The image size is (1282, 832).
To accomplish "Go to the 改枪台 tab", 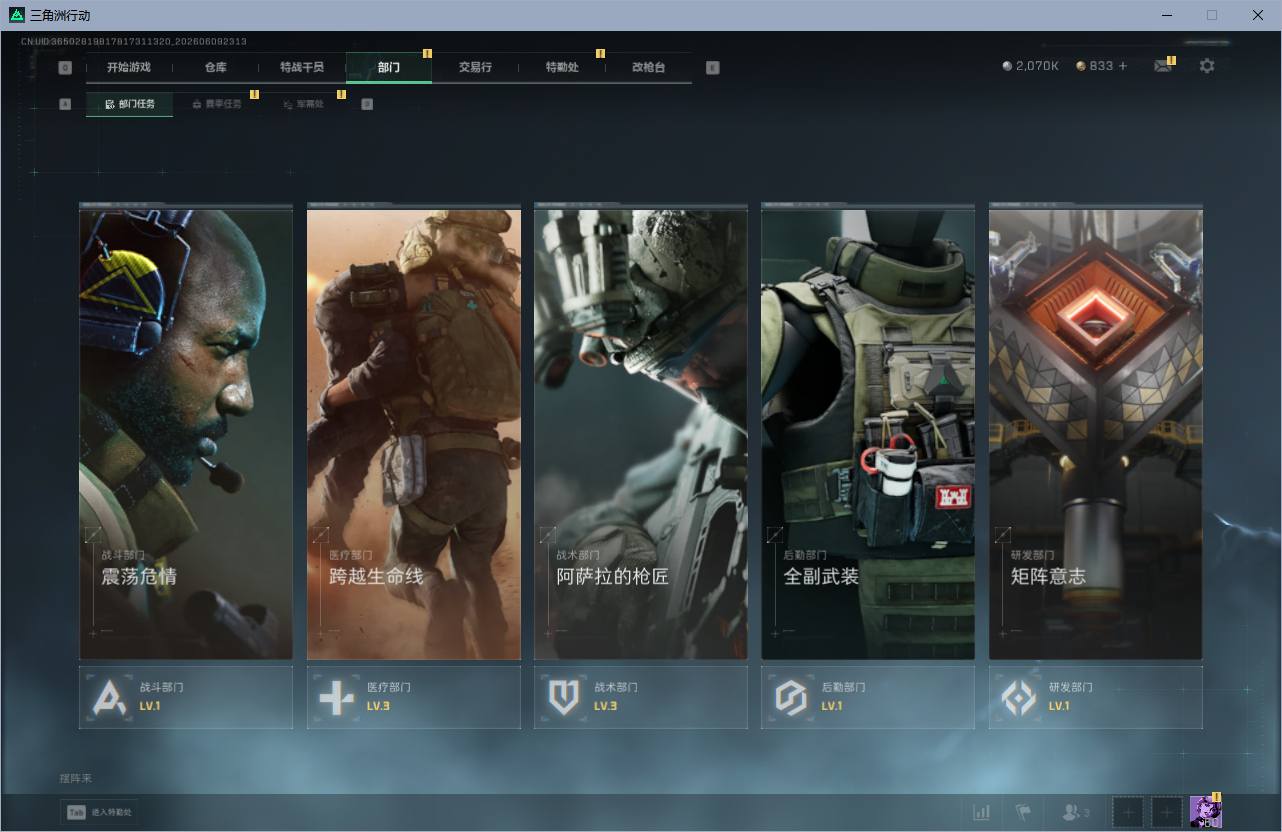I will [x=648, y=67].
